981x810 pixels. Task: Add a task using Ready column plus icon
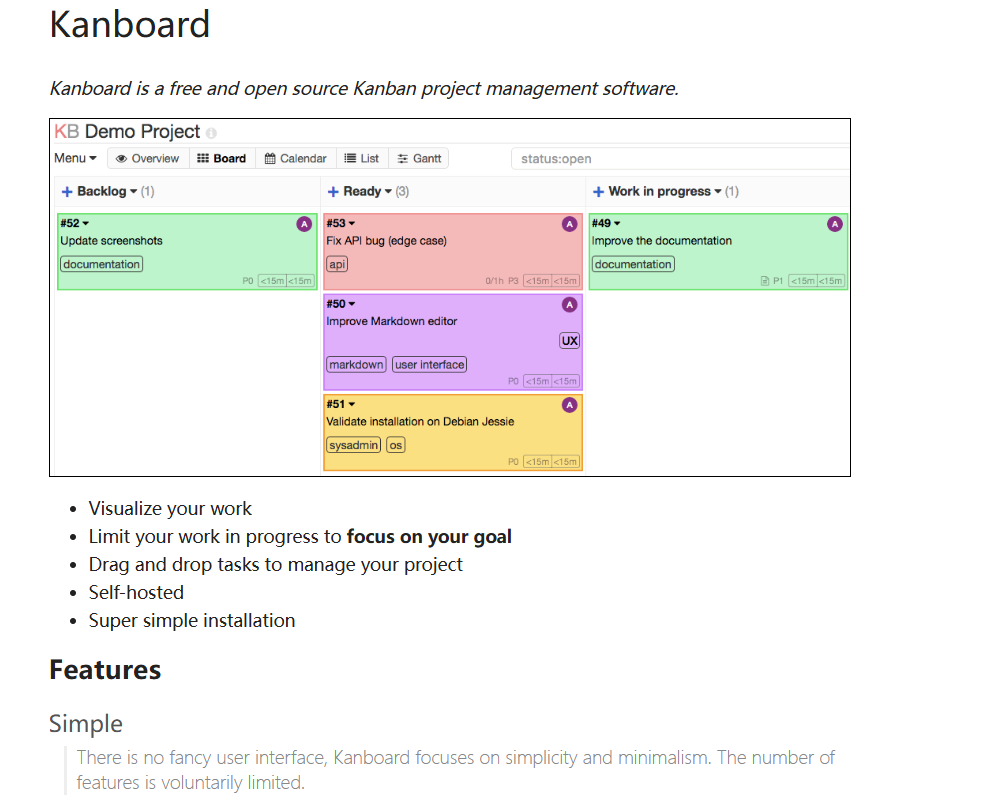(x=333, y=192)
